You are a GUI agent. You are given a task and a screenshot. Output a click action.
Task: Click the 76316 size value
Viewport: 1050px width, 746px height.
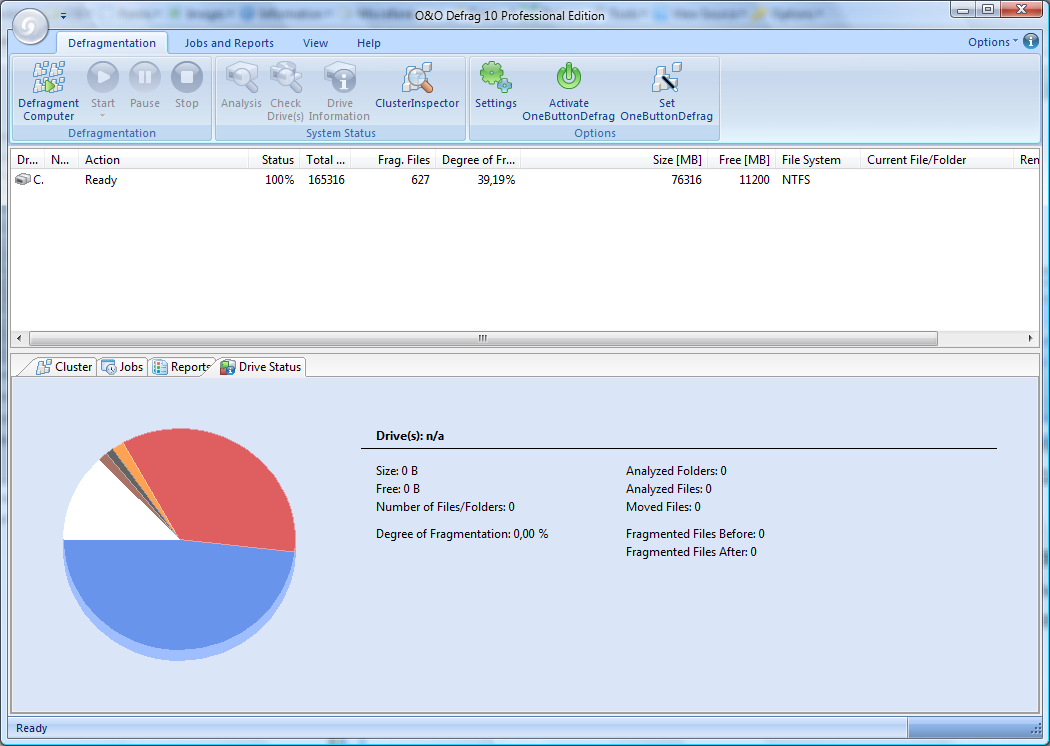(686, 179)
